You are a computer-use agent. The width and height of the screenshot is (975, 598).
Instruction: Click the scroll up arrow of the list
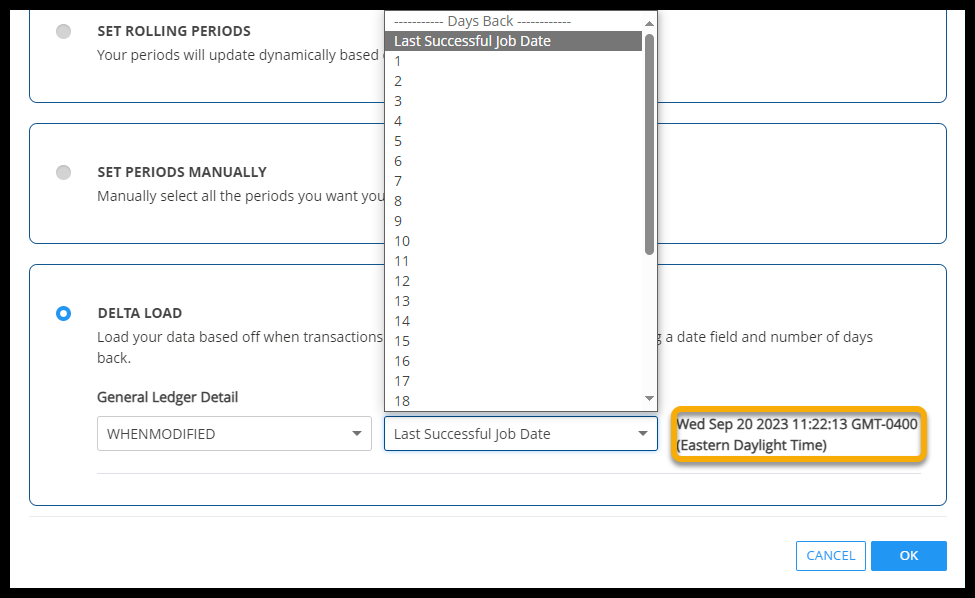[x=649, y=22]
